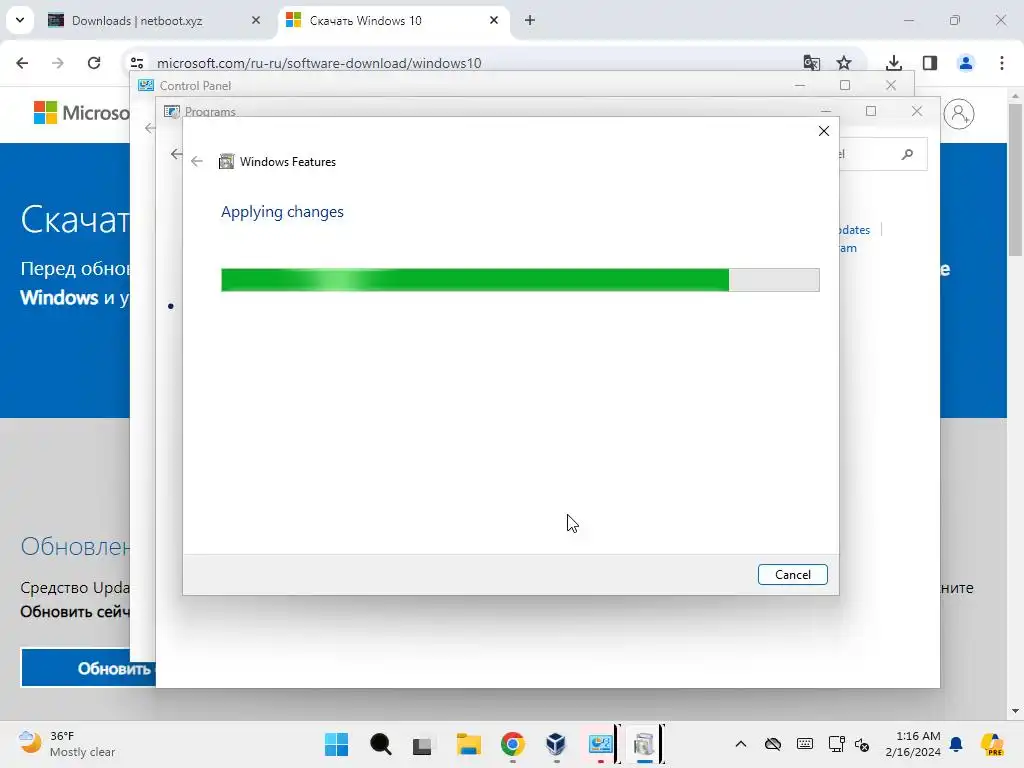Switch to Google Chrome on taskbar

coord(513,744)
